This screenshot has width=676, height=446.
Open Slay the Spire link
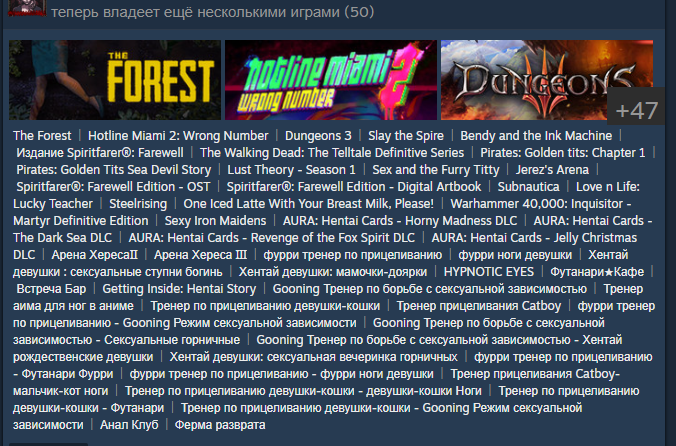406,136
